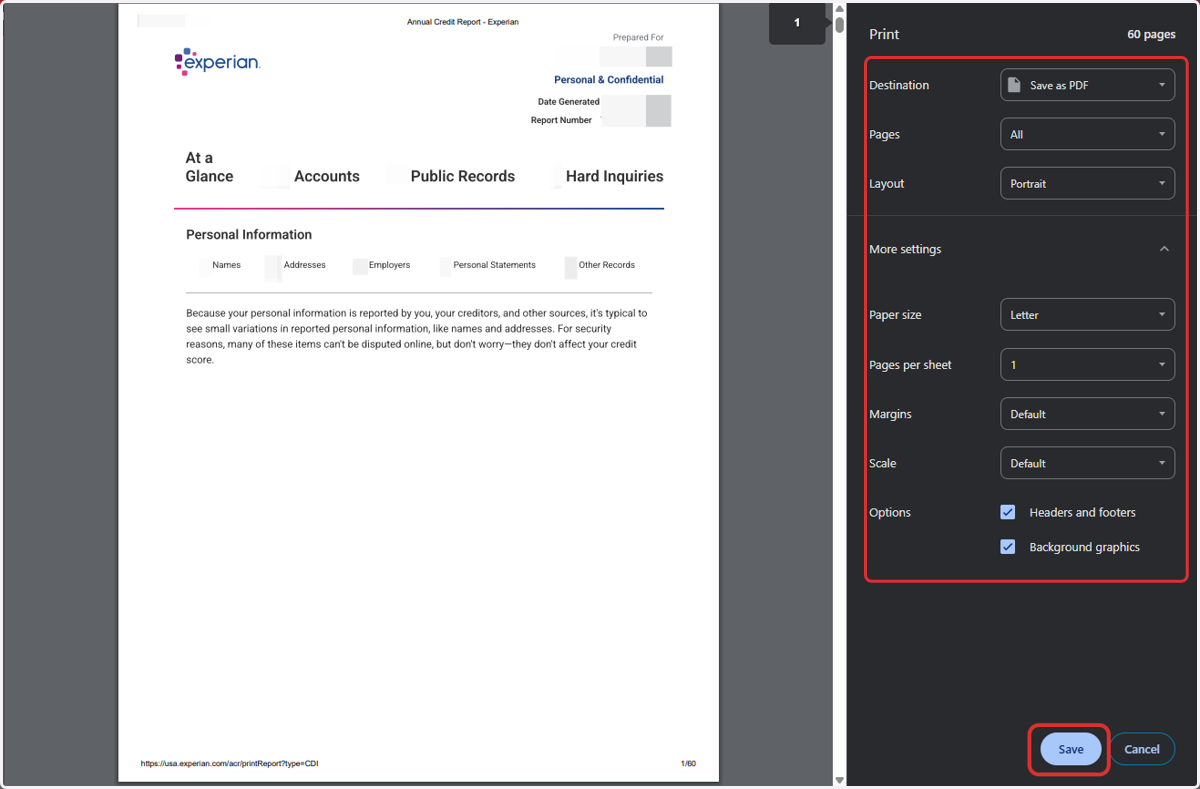The height and width of the screenshot is (789, 1200).
Task: Click the '1/60' page footer text
Action: 688,764
